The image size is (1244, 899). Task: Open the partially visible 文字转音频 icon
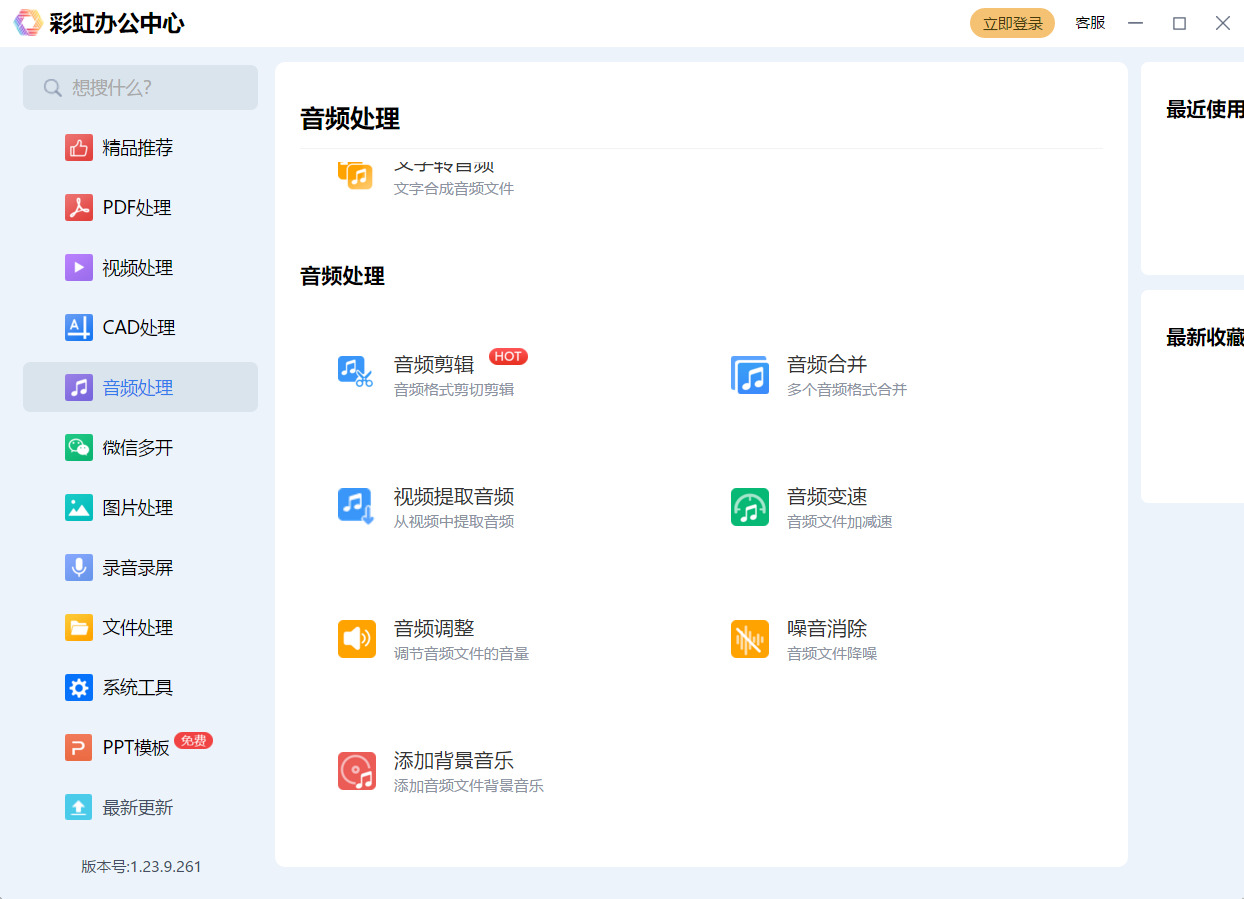(x=355, y=174)
